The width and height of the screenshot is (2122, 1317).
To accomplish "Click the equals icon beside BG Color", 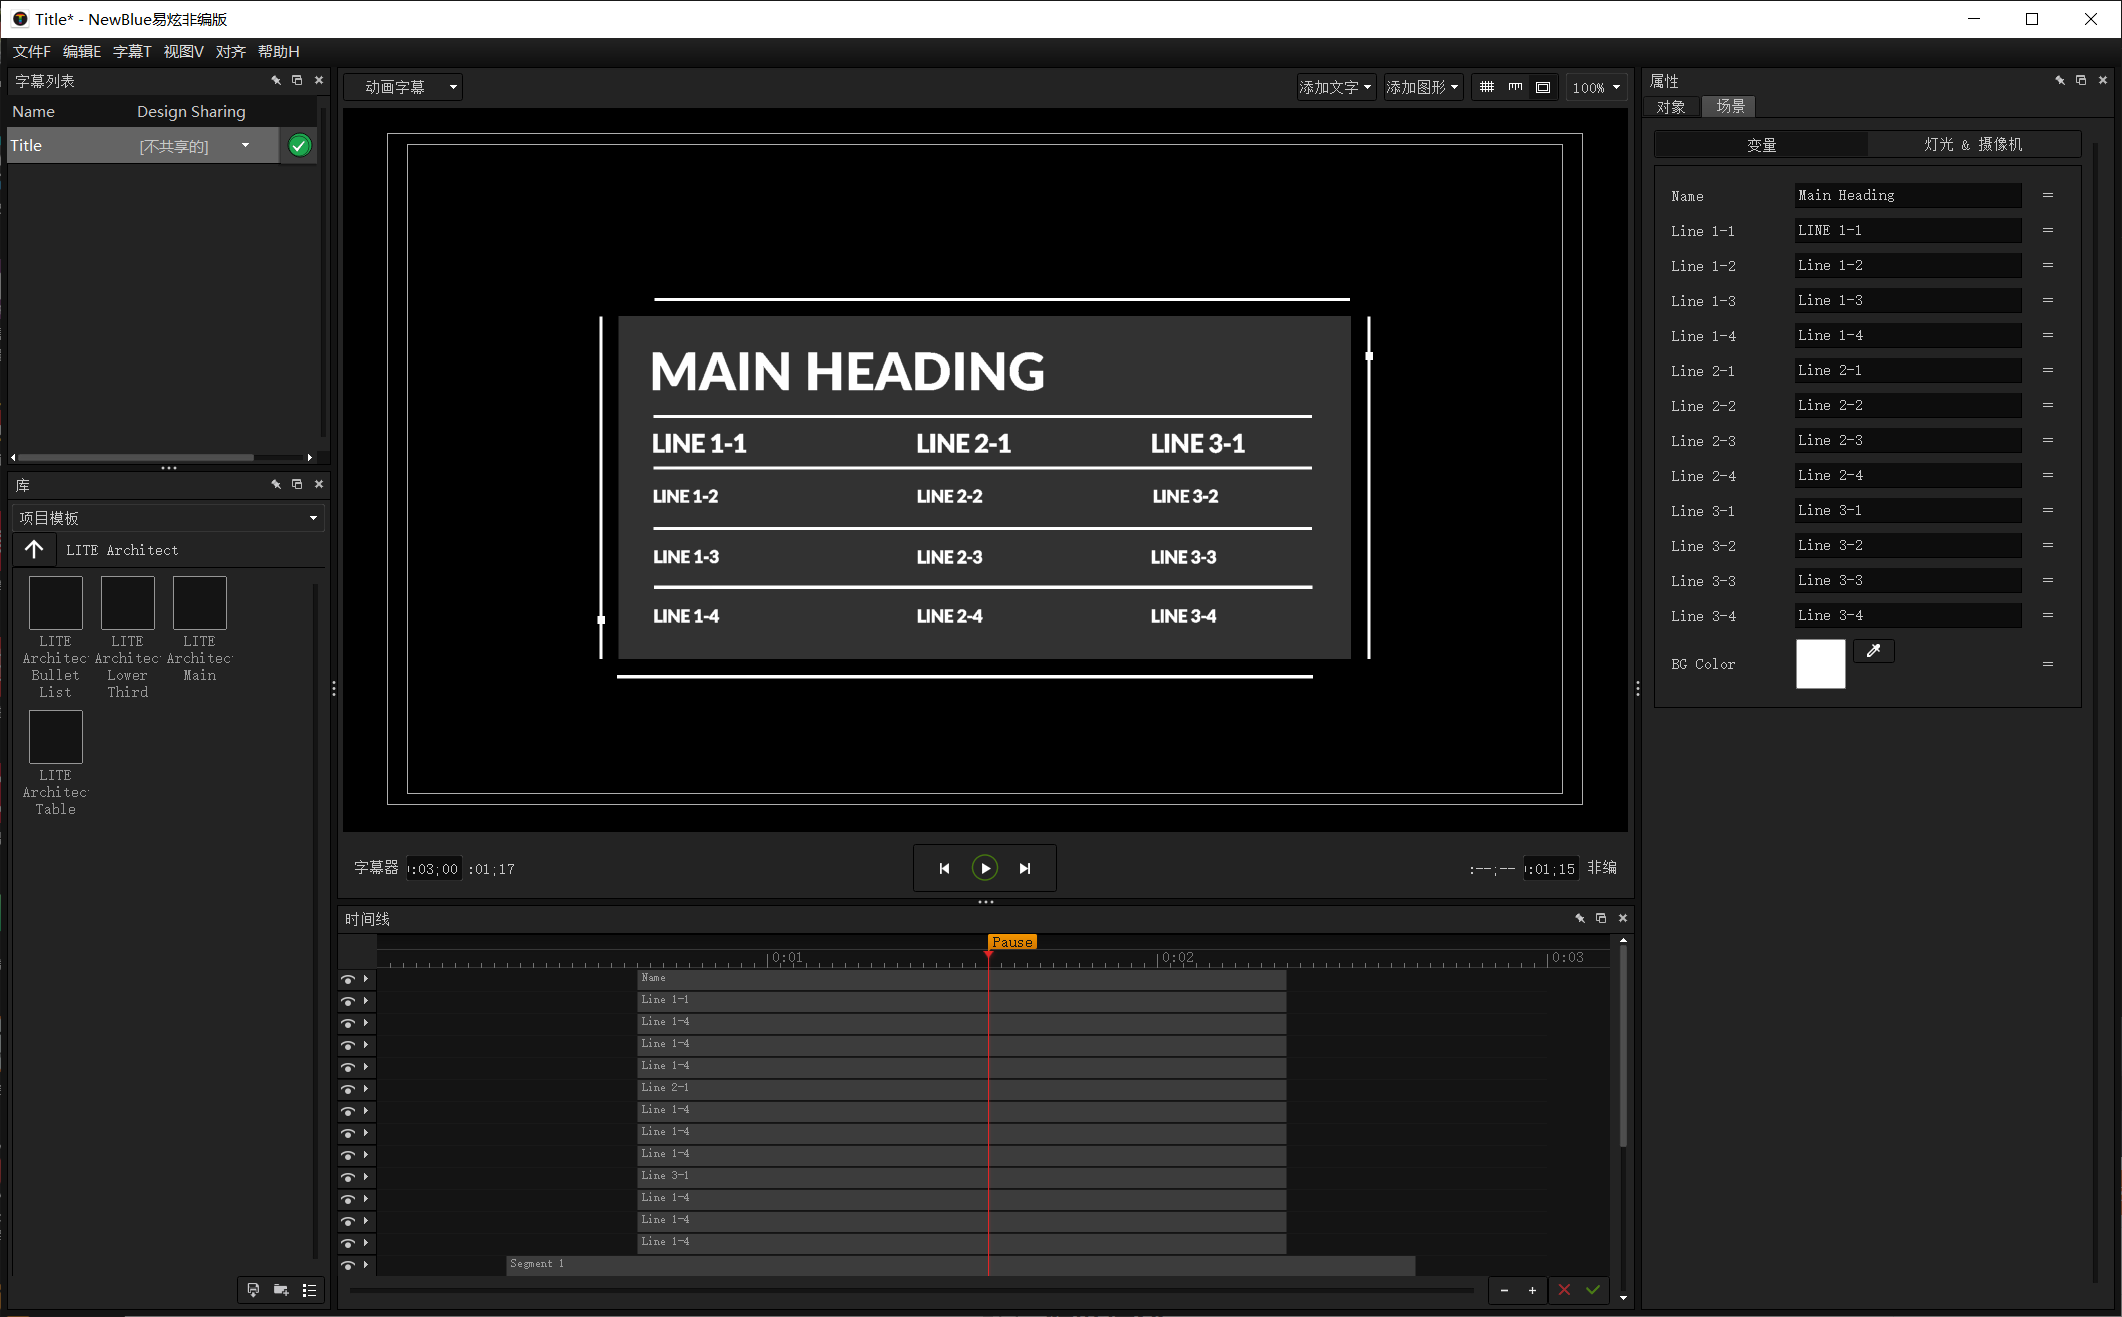I will (x=2048, y=664).
